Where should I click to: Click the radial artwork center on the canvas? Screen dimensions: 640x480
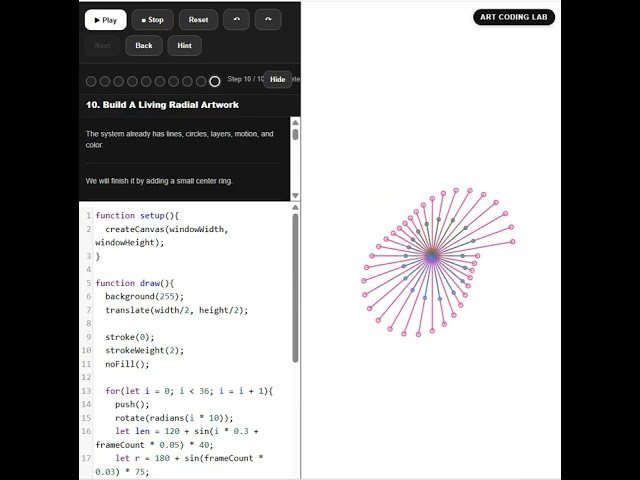432,256
